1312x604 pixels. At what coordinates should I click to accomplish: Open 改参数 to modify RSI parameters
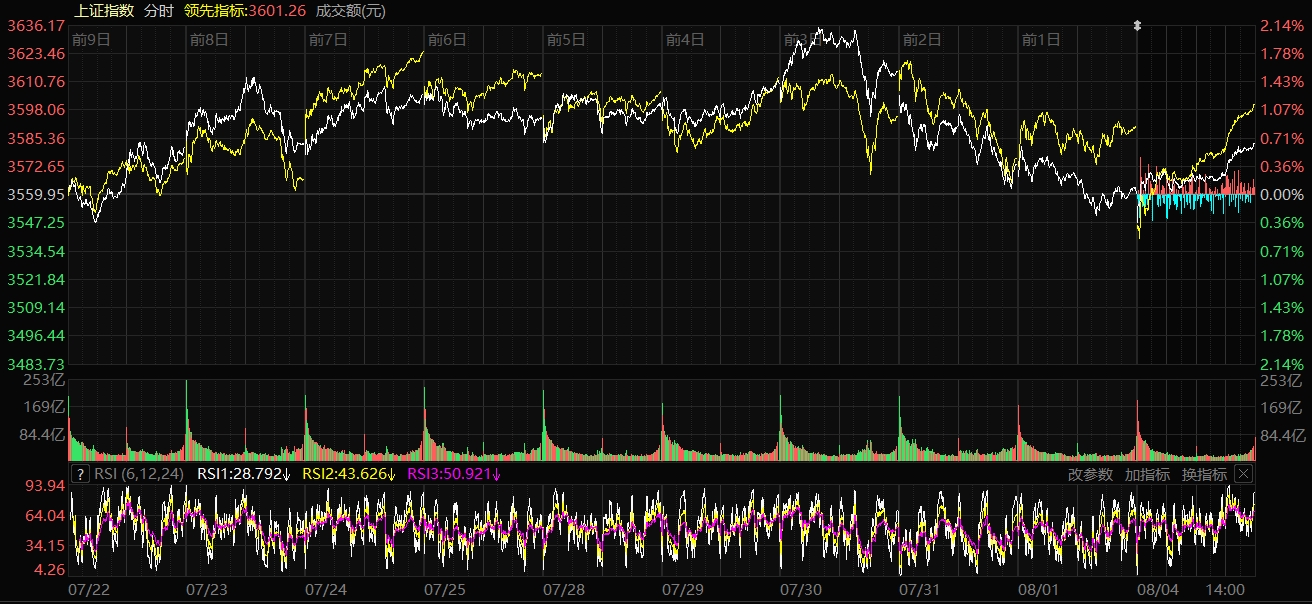click(1089, 474)
